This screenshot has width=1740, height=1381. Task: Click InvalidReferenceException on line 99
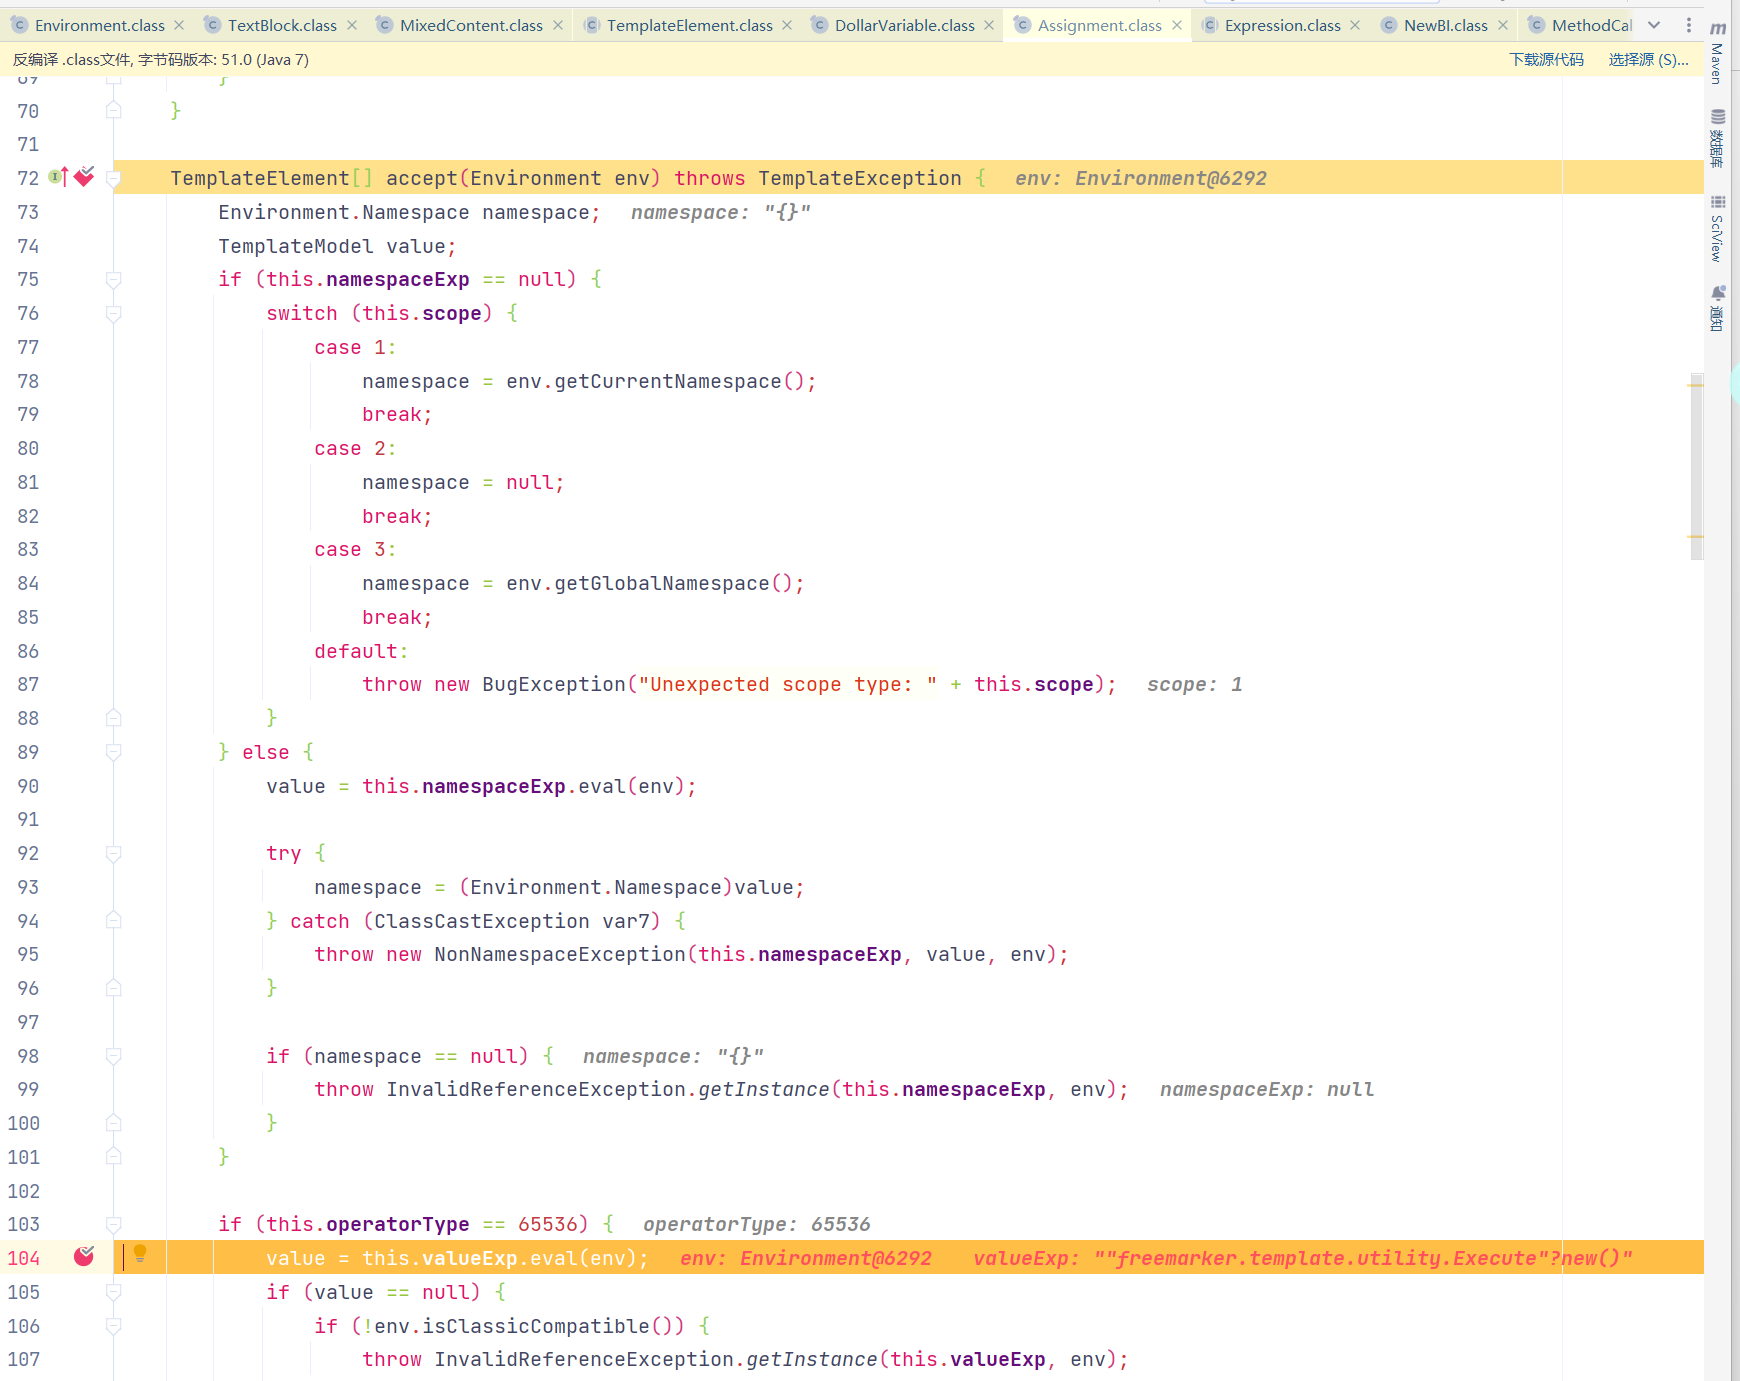tap(536, 1090)
